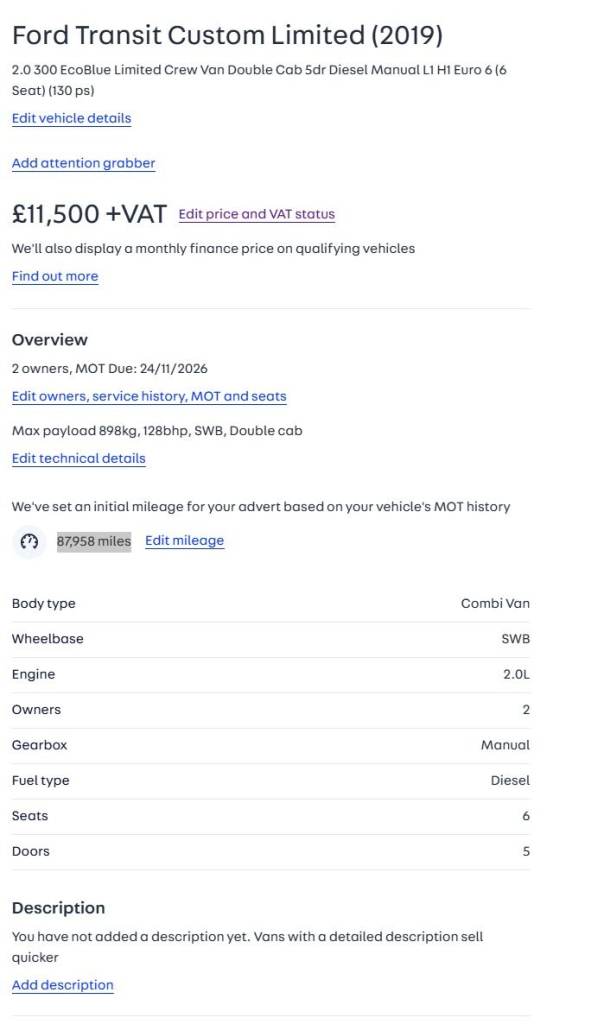Click the Overview section heading
This screenshot has height=1024, width=604.
[50, 339]
